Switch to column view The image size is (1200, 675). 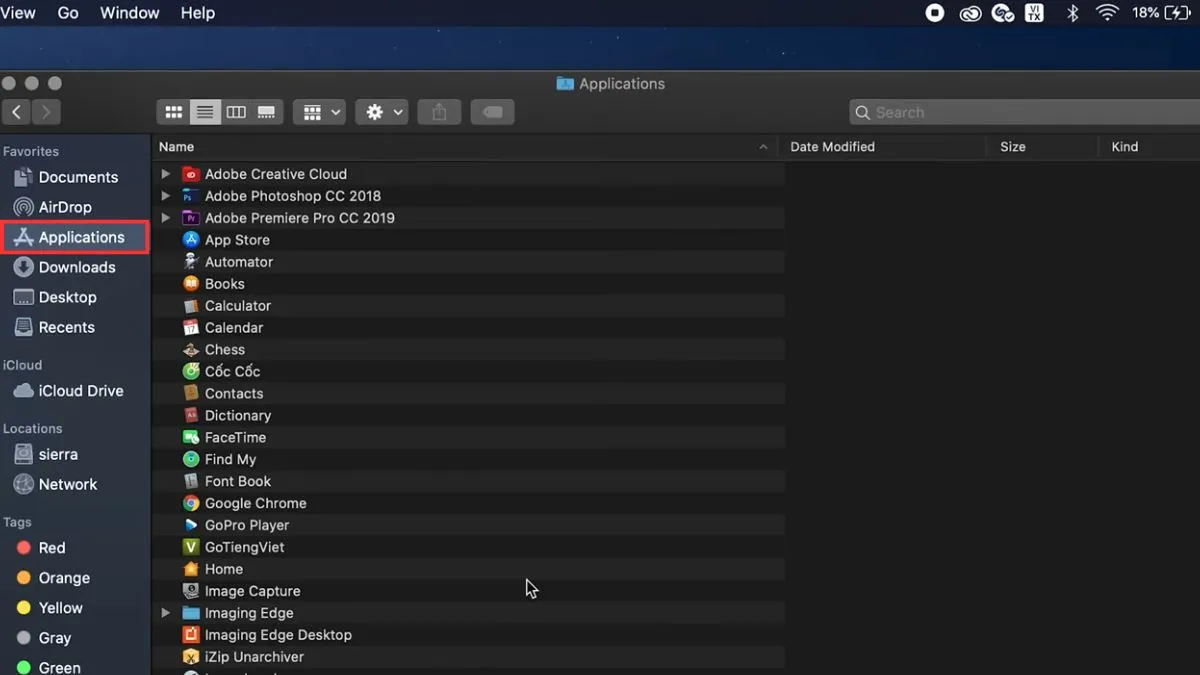pyautogui.click(x=236, y=113)
